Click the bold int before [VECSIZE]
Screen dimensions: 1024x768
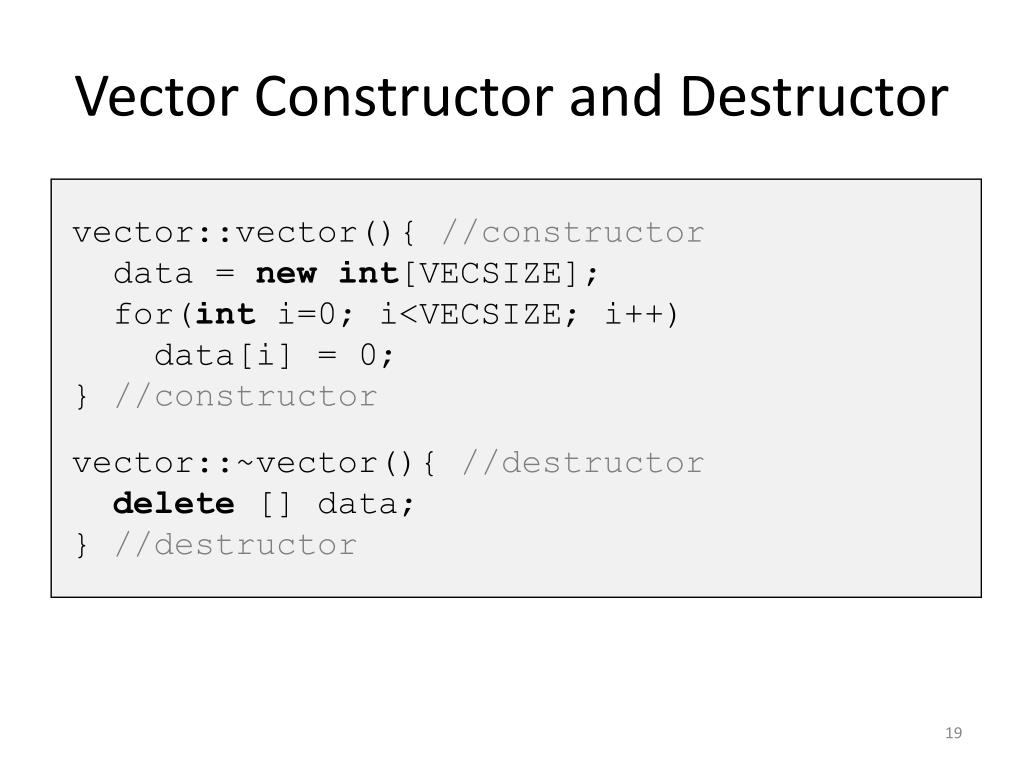[368, 273]
